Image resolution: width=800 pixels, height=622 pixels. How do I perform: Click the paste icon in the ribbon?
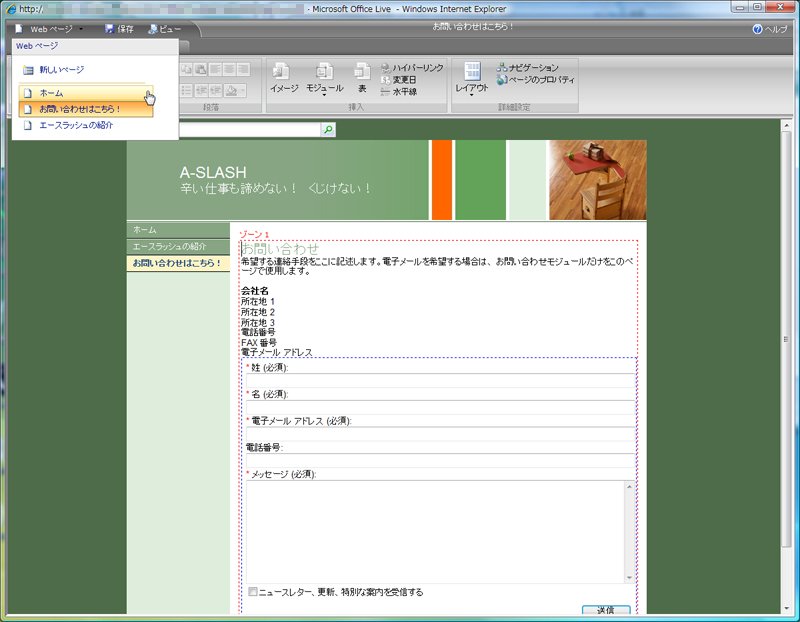pos(201,69)
